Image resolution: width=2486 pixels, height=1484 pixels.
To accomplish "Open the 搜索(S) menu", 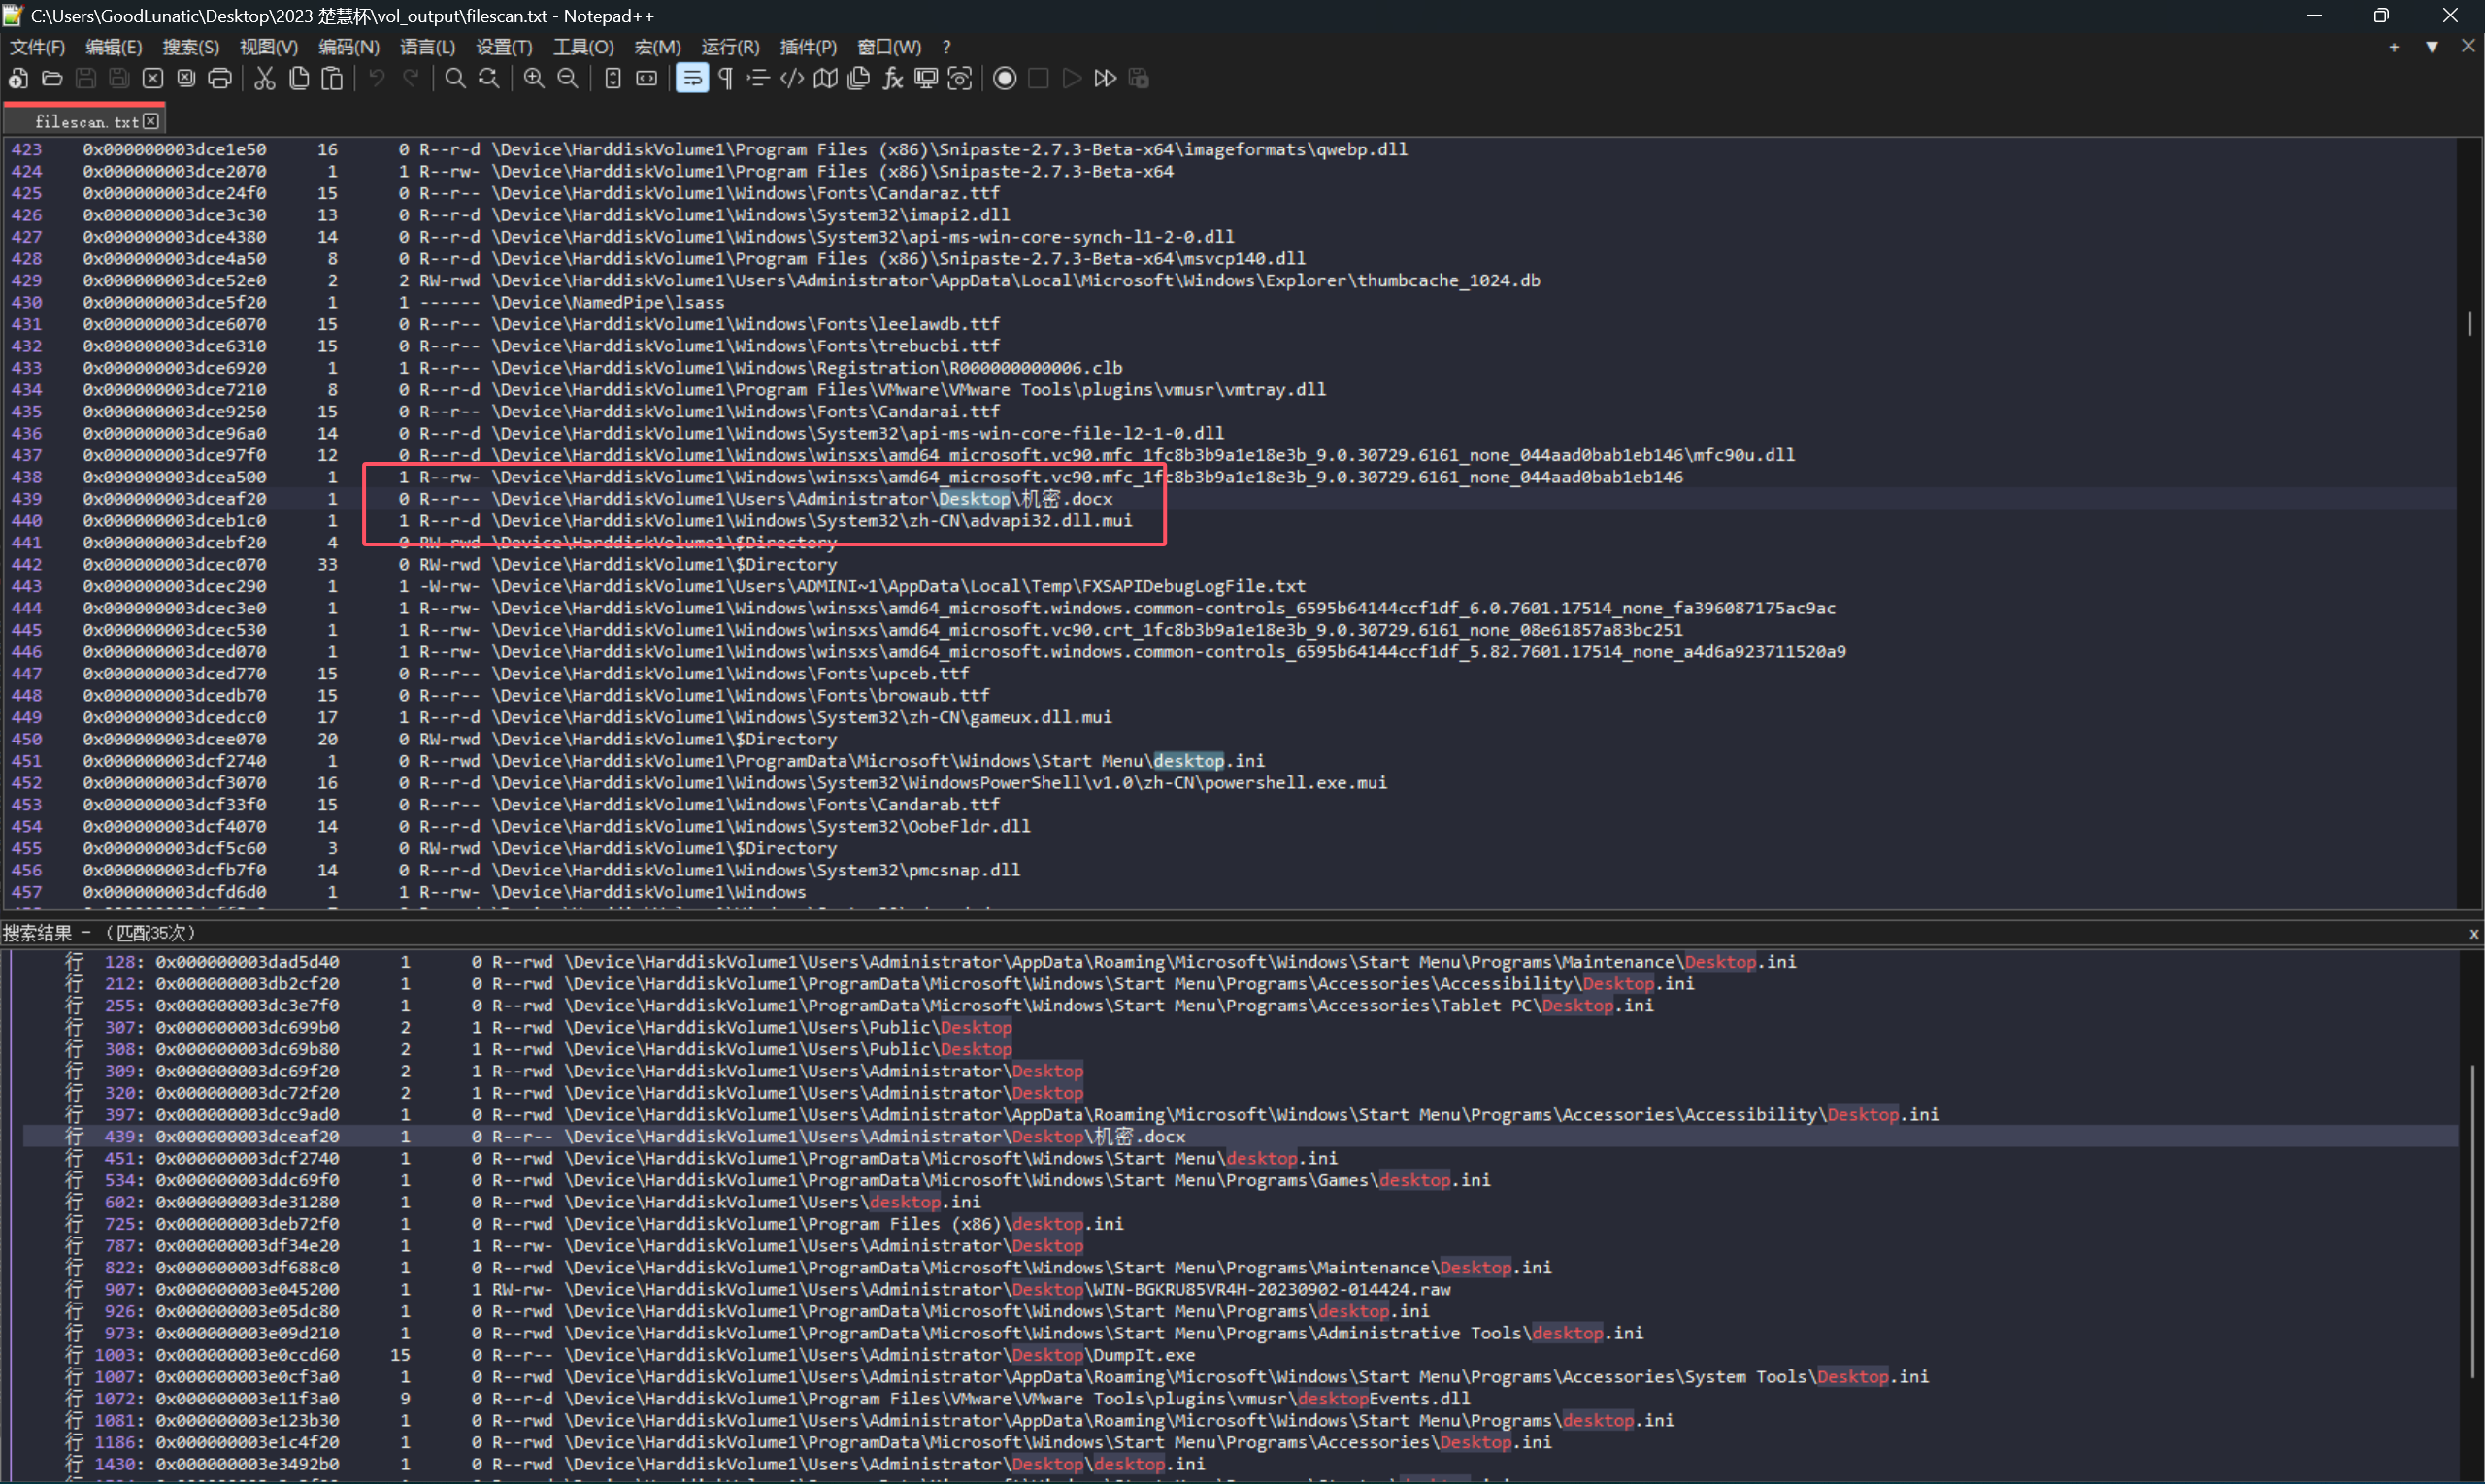I will pyautogui.click(x=191, y=47).
